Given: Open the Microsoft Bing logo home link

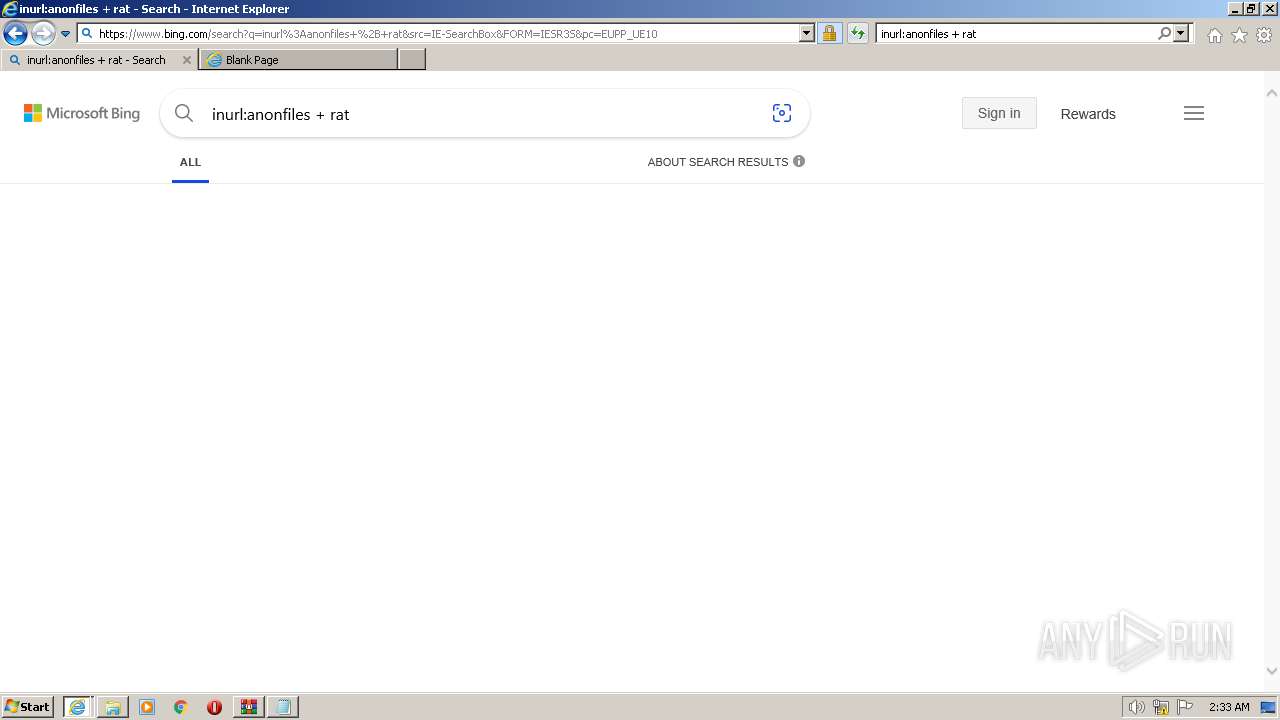Looking at the screenshot, I should 82,114.
